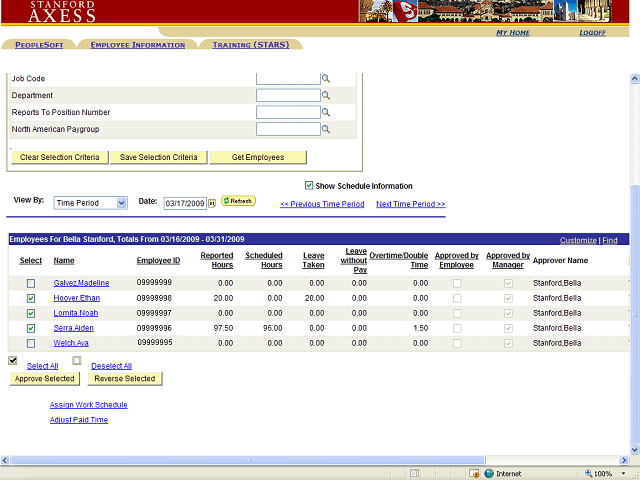Open the Employee Information tab
This screenshot has height=480, width=640.
tap(137, 45)
